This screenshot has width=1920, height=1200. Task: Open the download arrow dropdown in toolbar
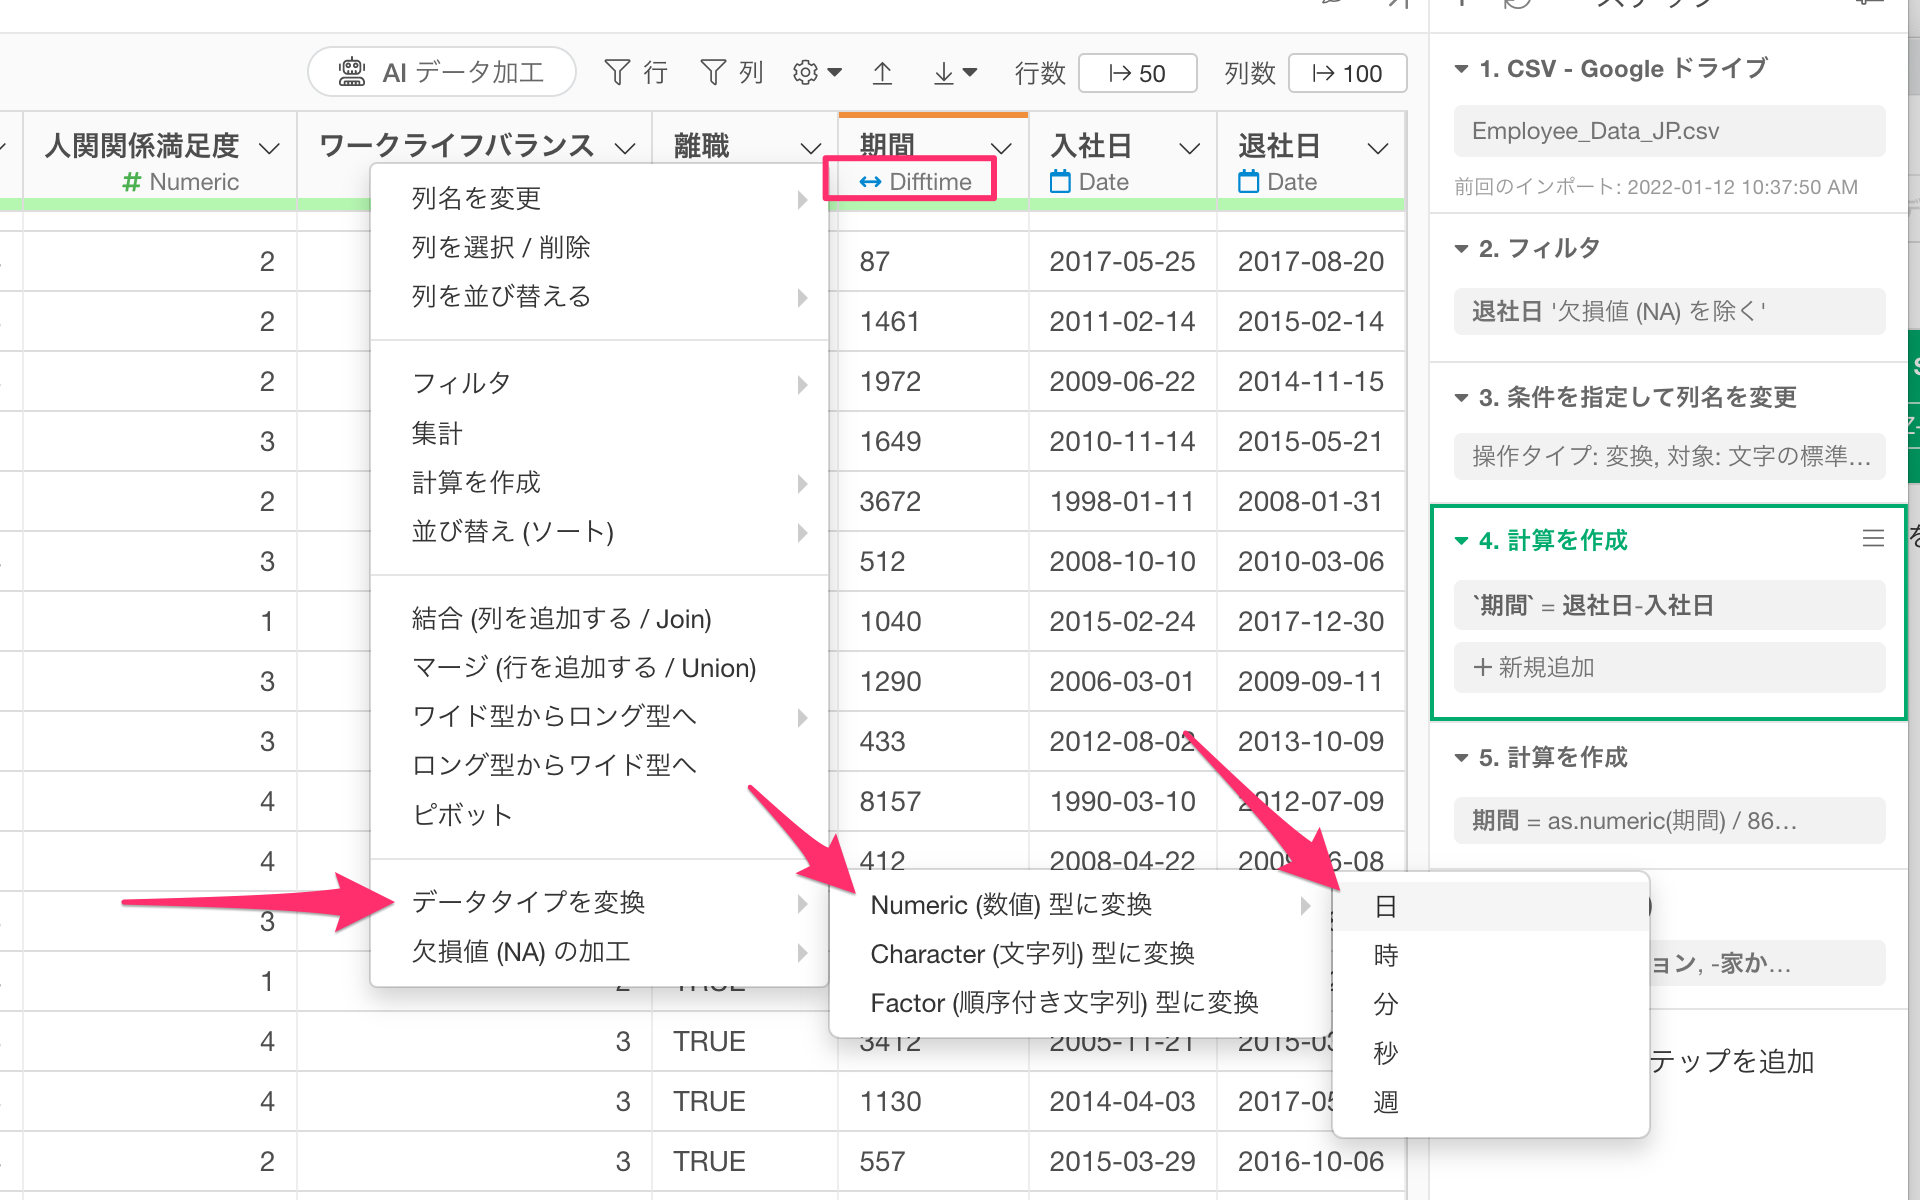pos(955,72)
